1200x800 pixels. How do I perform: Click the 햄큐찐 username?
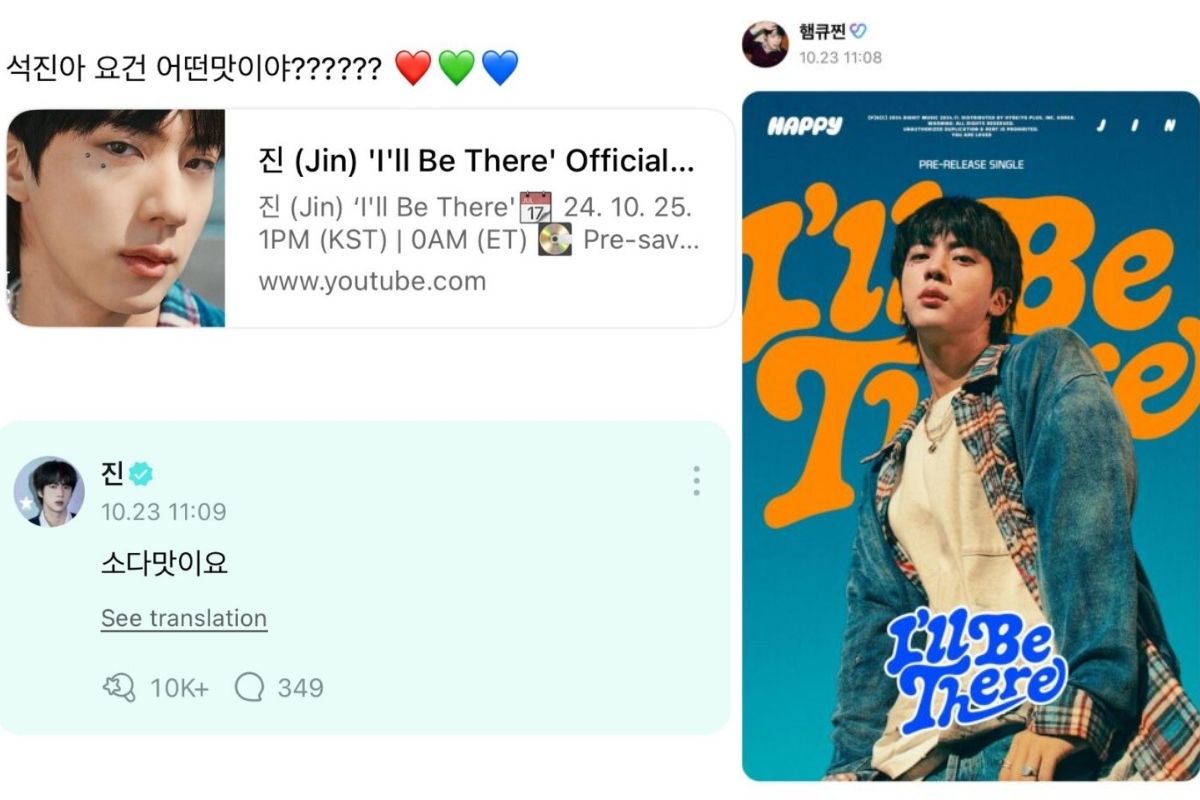click(822, 32)
